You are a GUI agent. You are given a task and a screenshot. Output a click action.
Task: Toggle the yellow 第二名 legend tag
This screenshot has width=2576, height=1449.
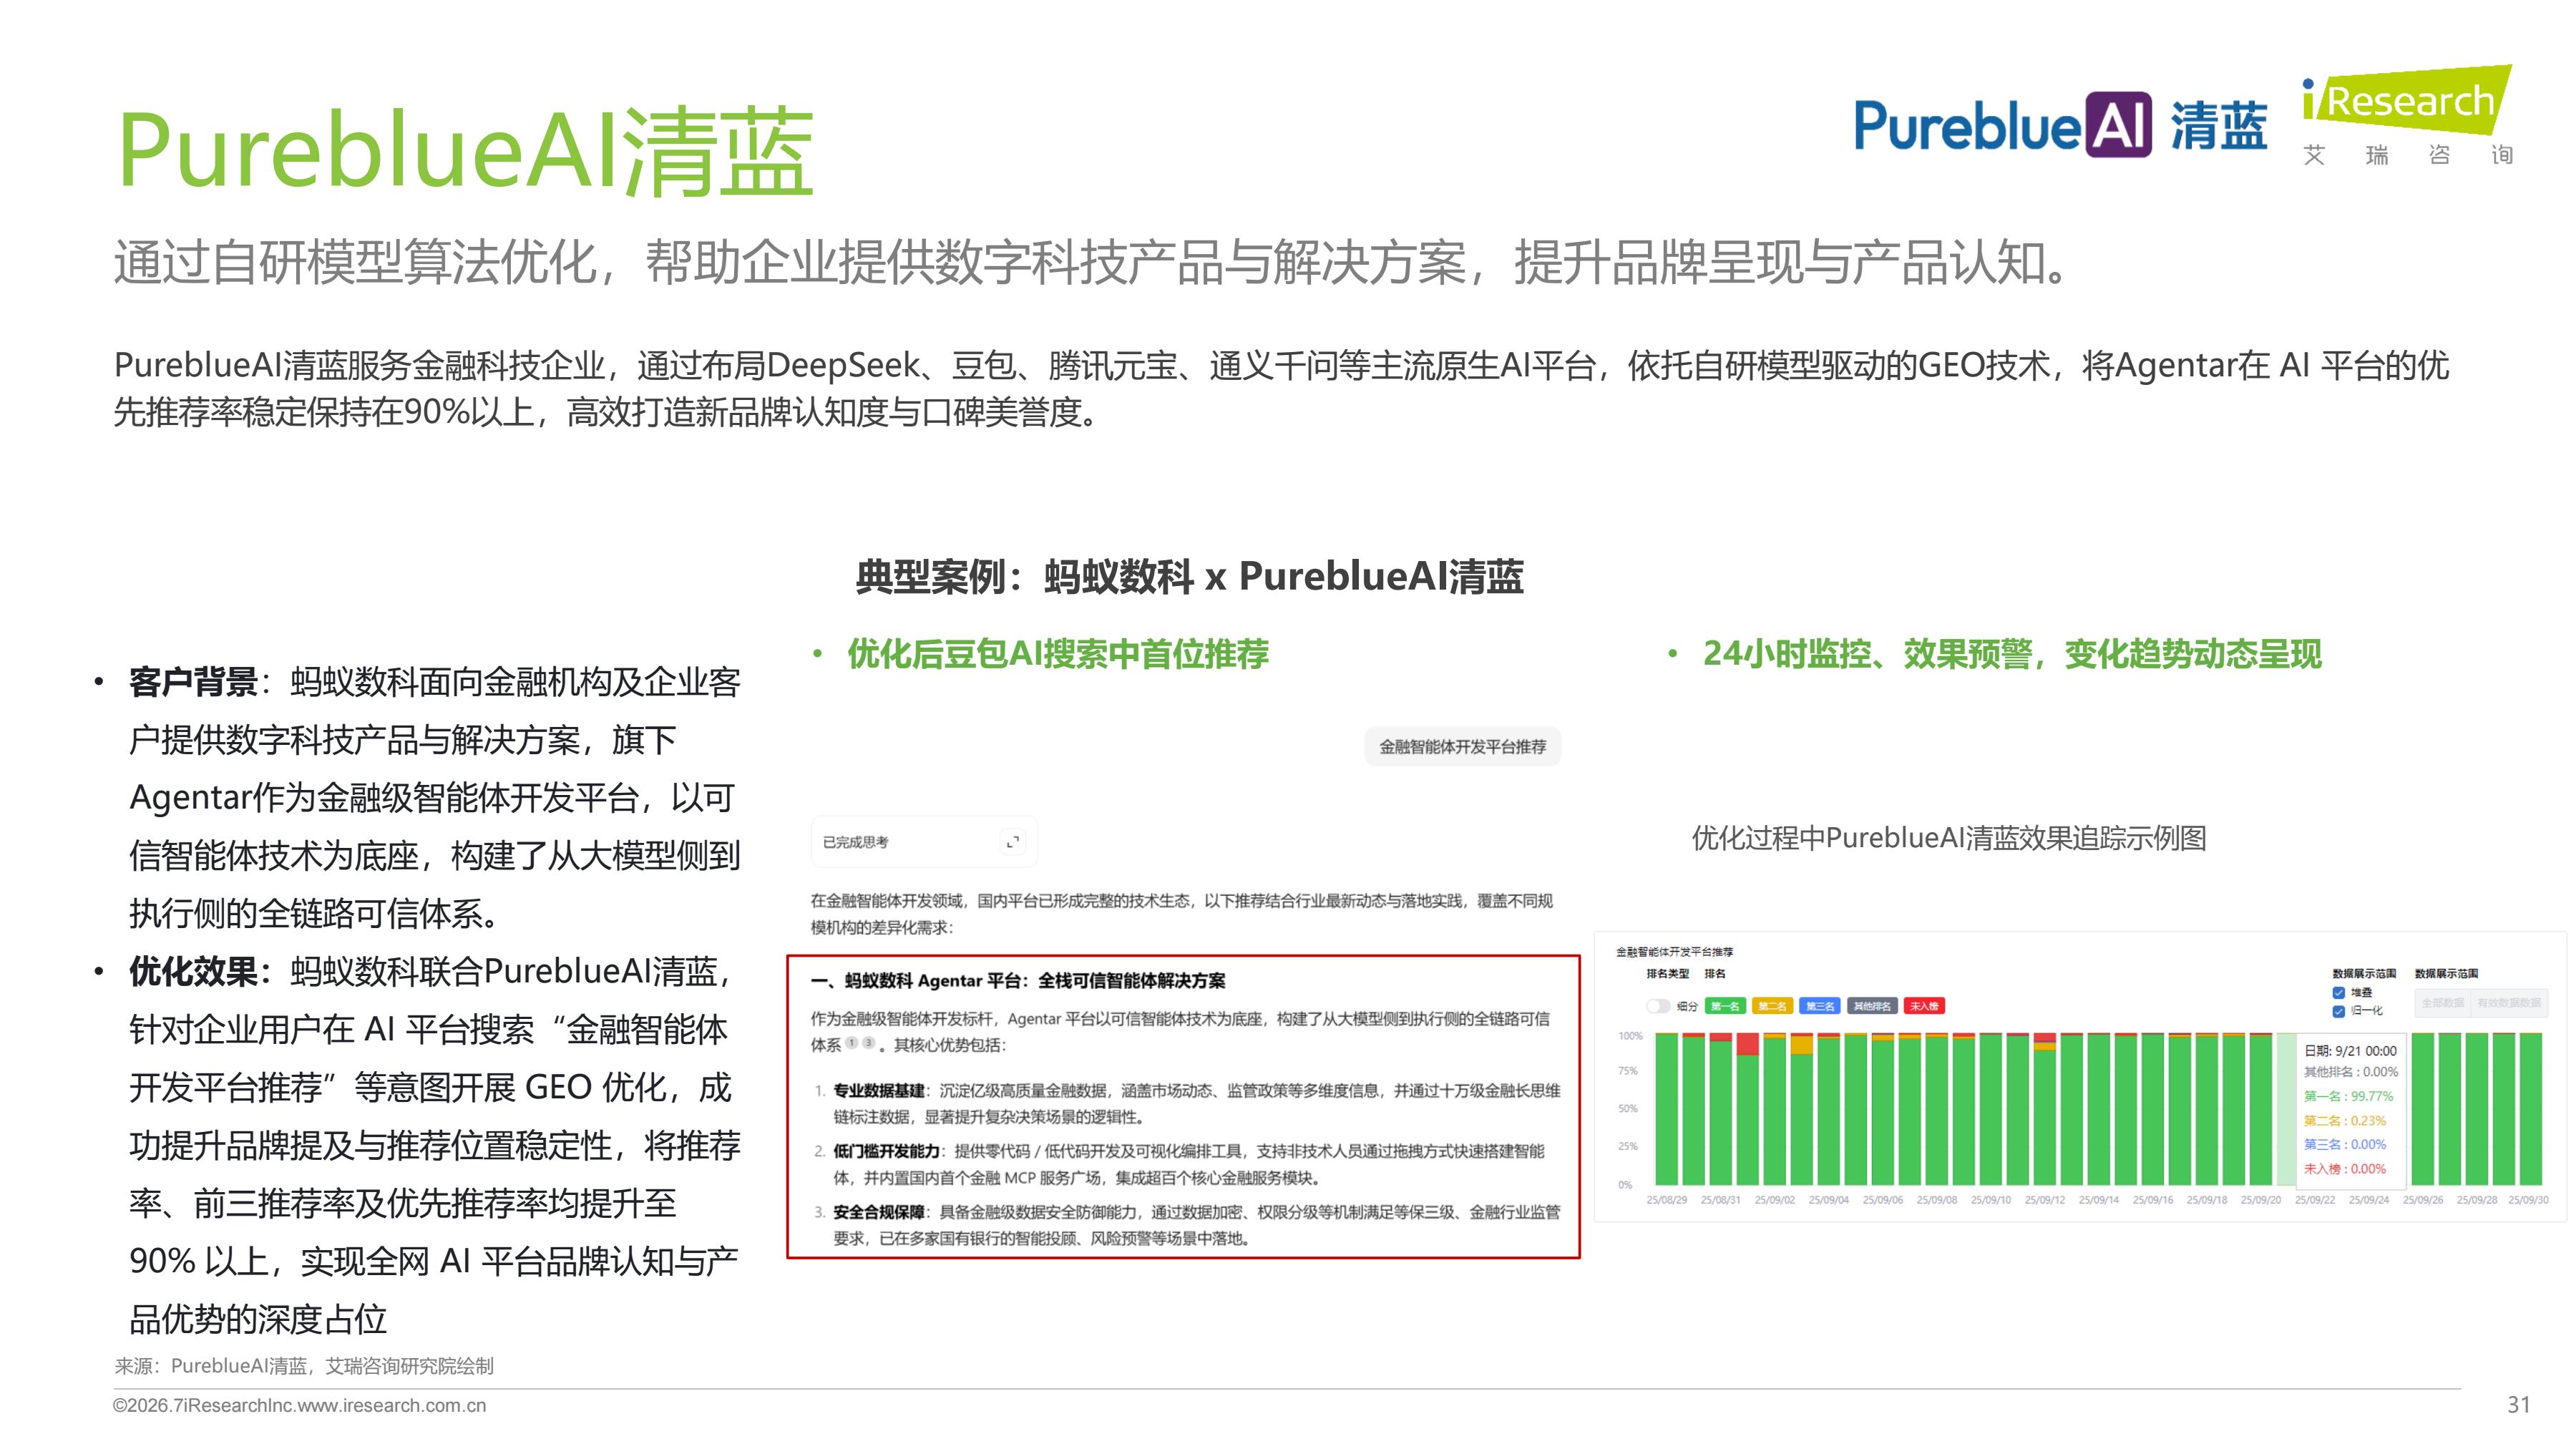[x=1772, y=1006]
